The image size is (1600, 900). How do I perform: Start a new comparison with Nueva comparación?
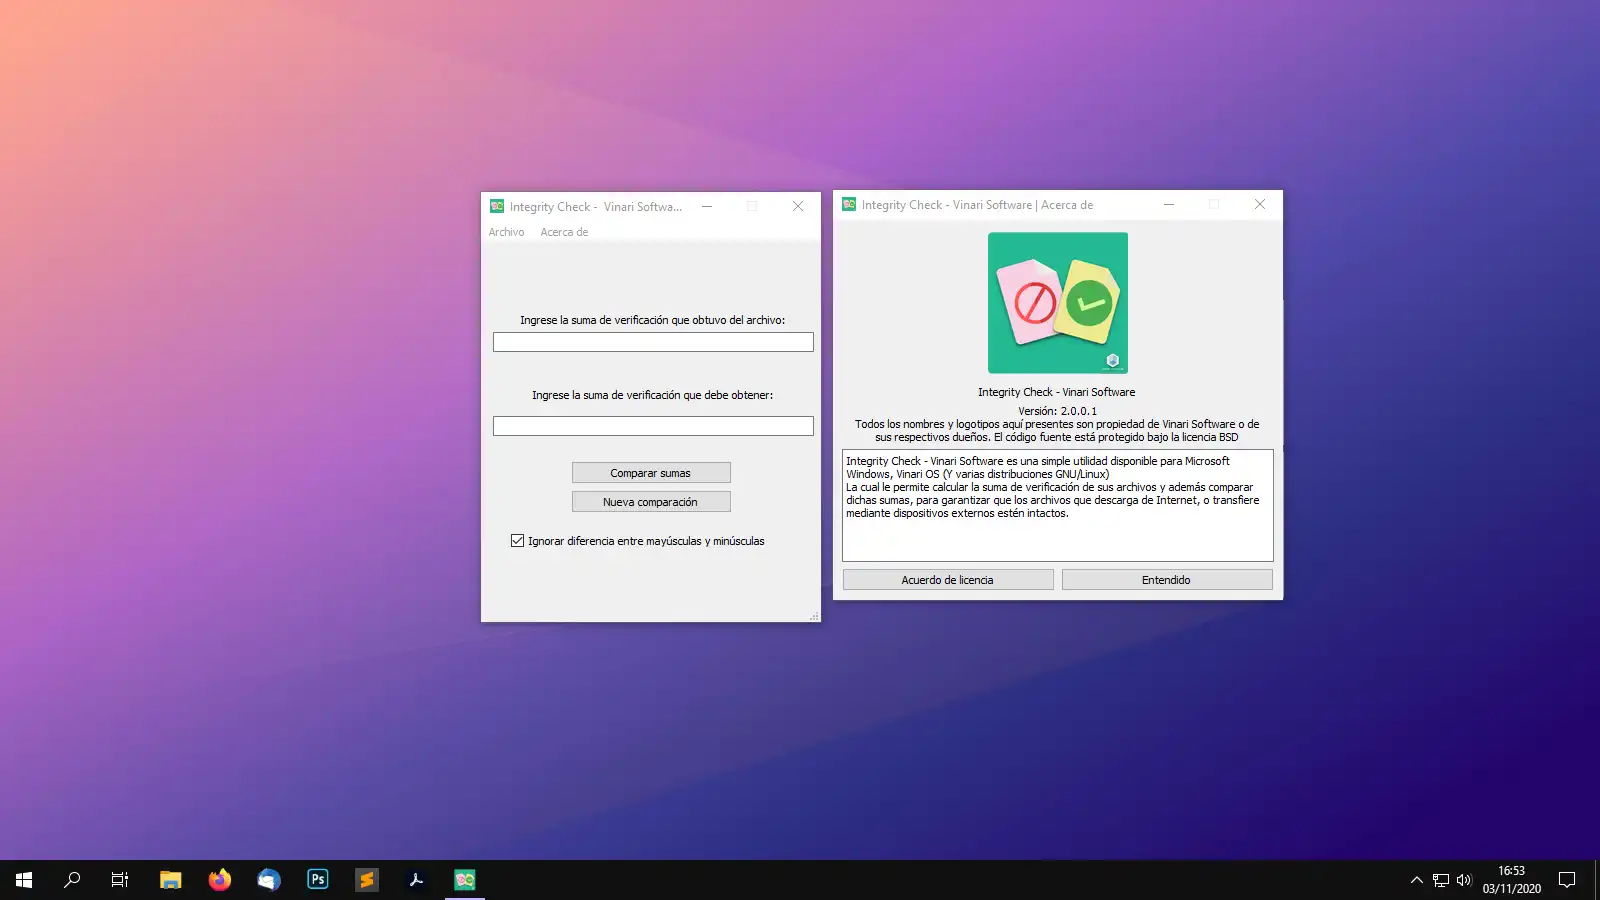point(651,502)
